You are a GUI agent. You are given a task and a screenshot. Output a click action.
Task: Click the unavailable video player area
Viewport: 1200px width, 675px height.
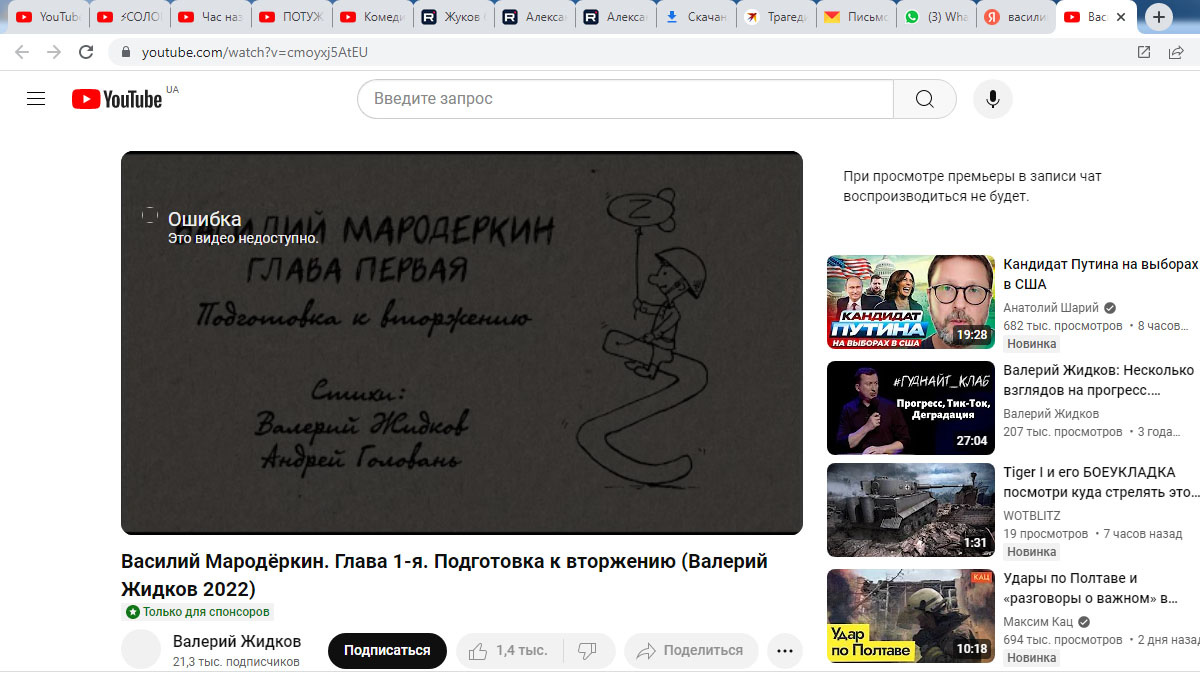462,343
